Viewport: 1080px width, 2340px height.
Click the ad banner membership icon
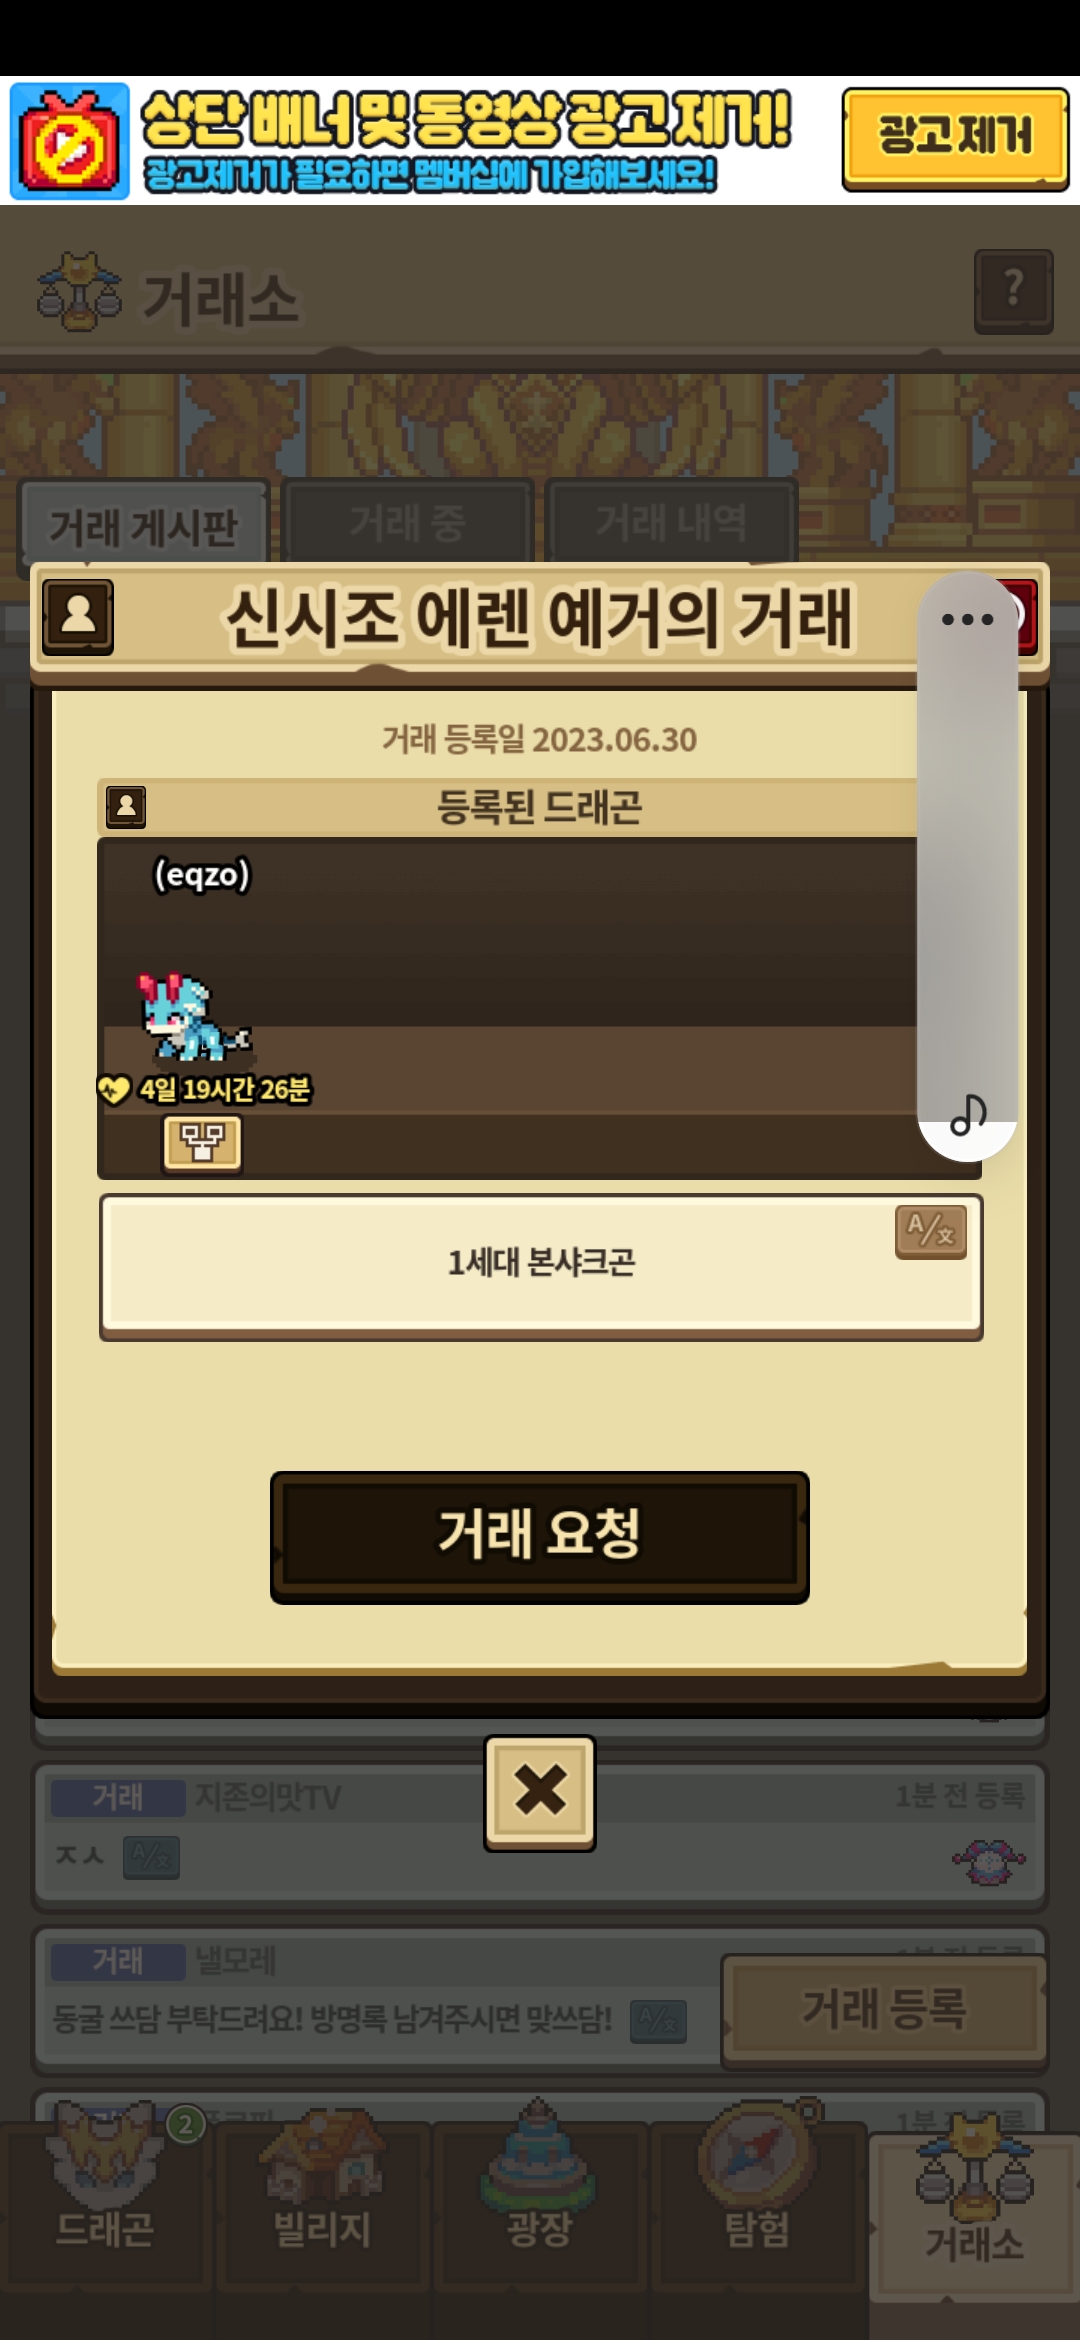click(x=70, y=141)
